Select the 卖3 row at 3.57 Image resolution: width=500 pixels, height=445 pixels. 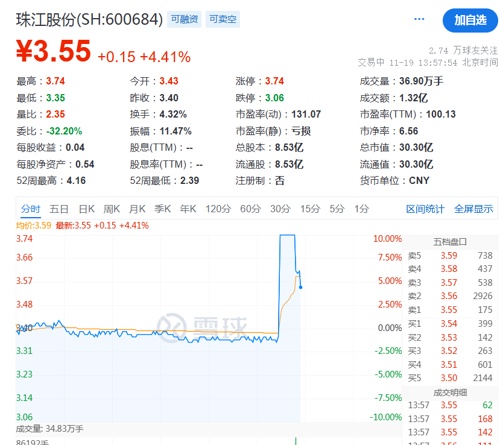[450, 283]
